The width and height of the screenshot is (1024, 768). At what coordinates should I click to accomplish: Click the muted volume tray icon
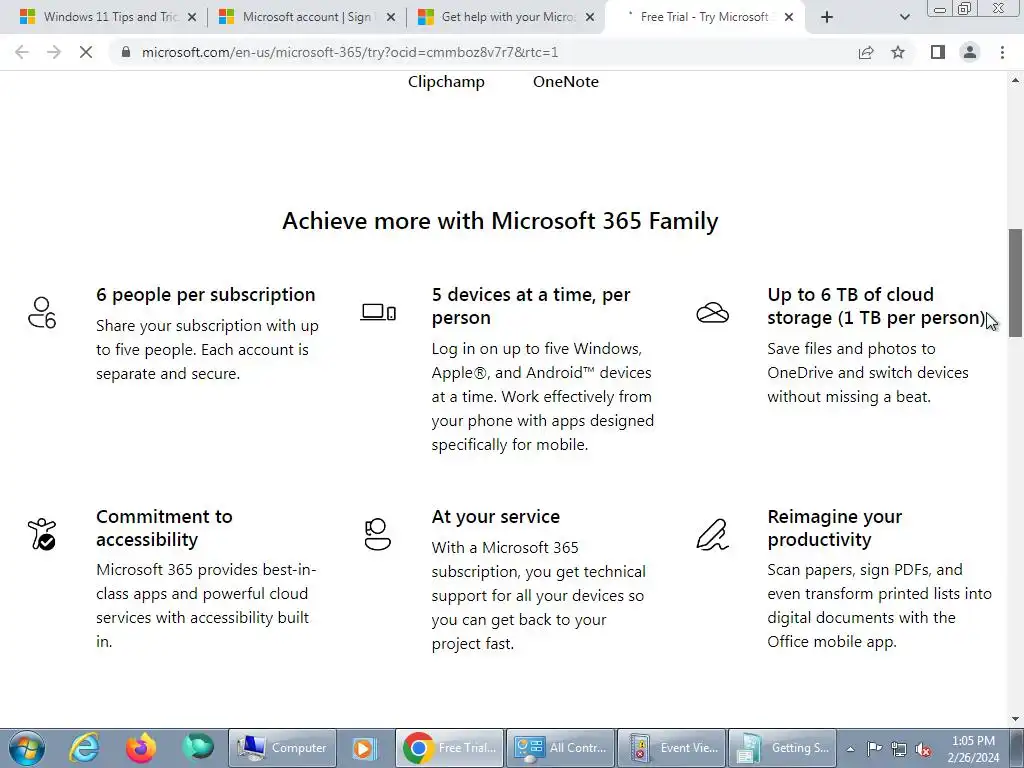pos(923,749)
